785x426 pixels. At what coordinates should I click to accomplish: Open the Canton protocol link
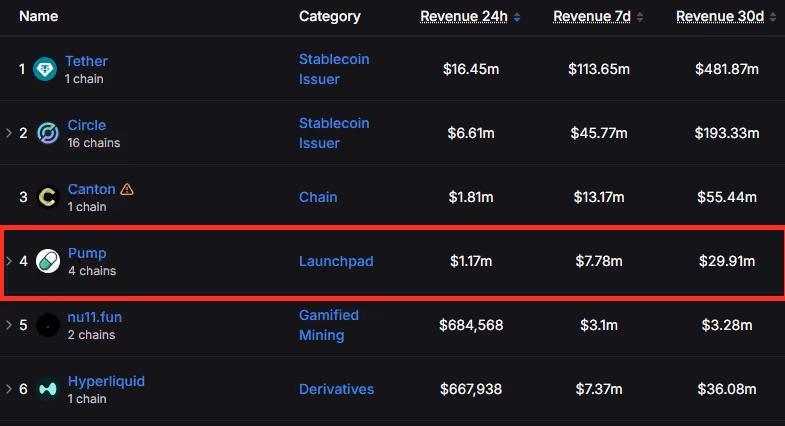[x=92, y=189]
